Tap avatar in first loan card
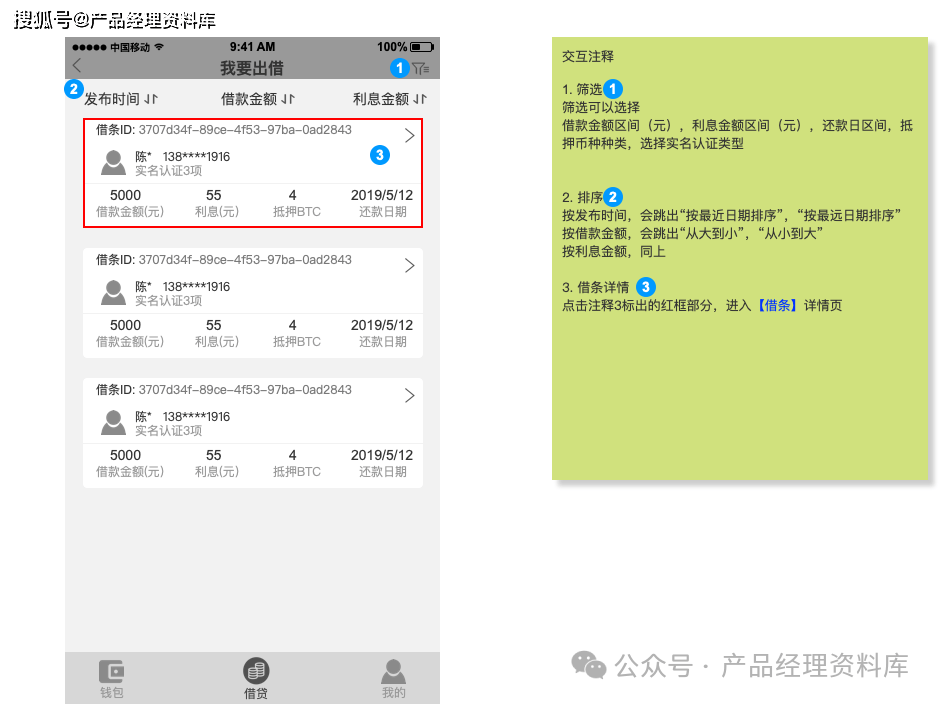 click(x=113, y=163)
